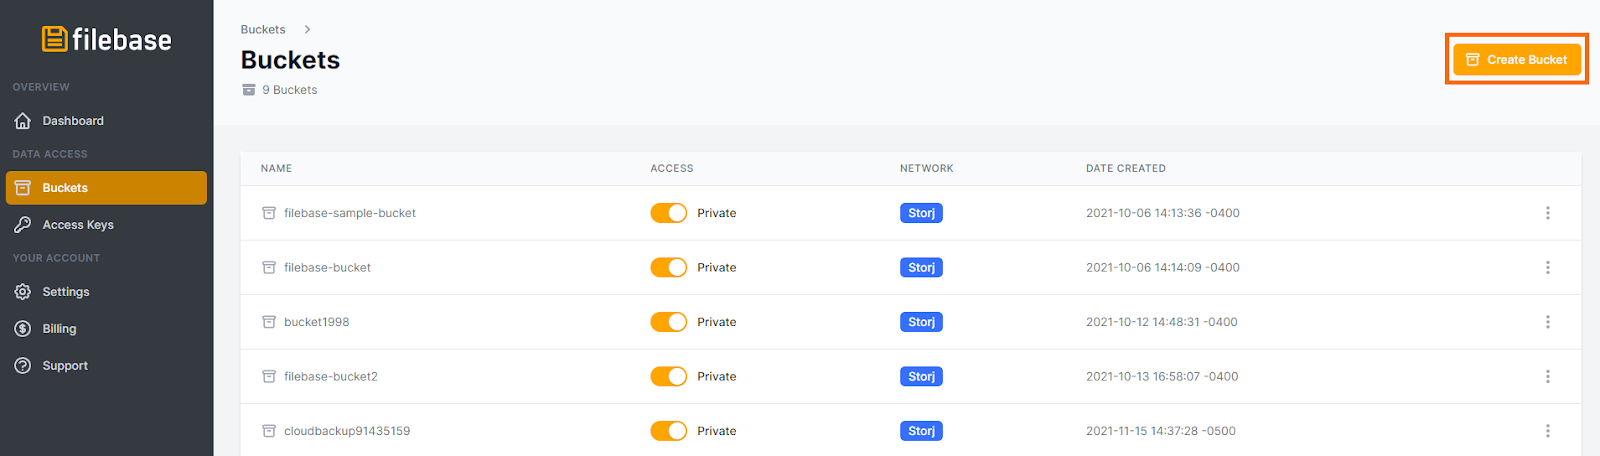Screen dimensions: 1600x456
Task: Click the Buckets breadcrumb link
Action: point(263,30)
